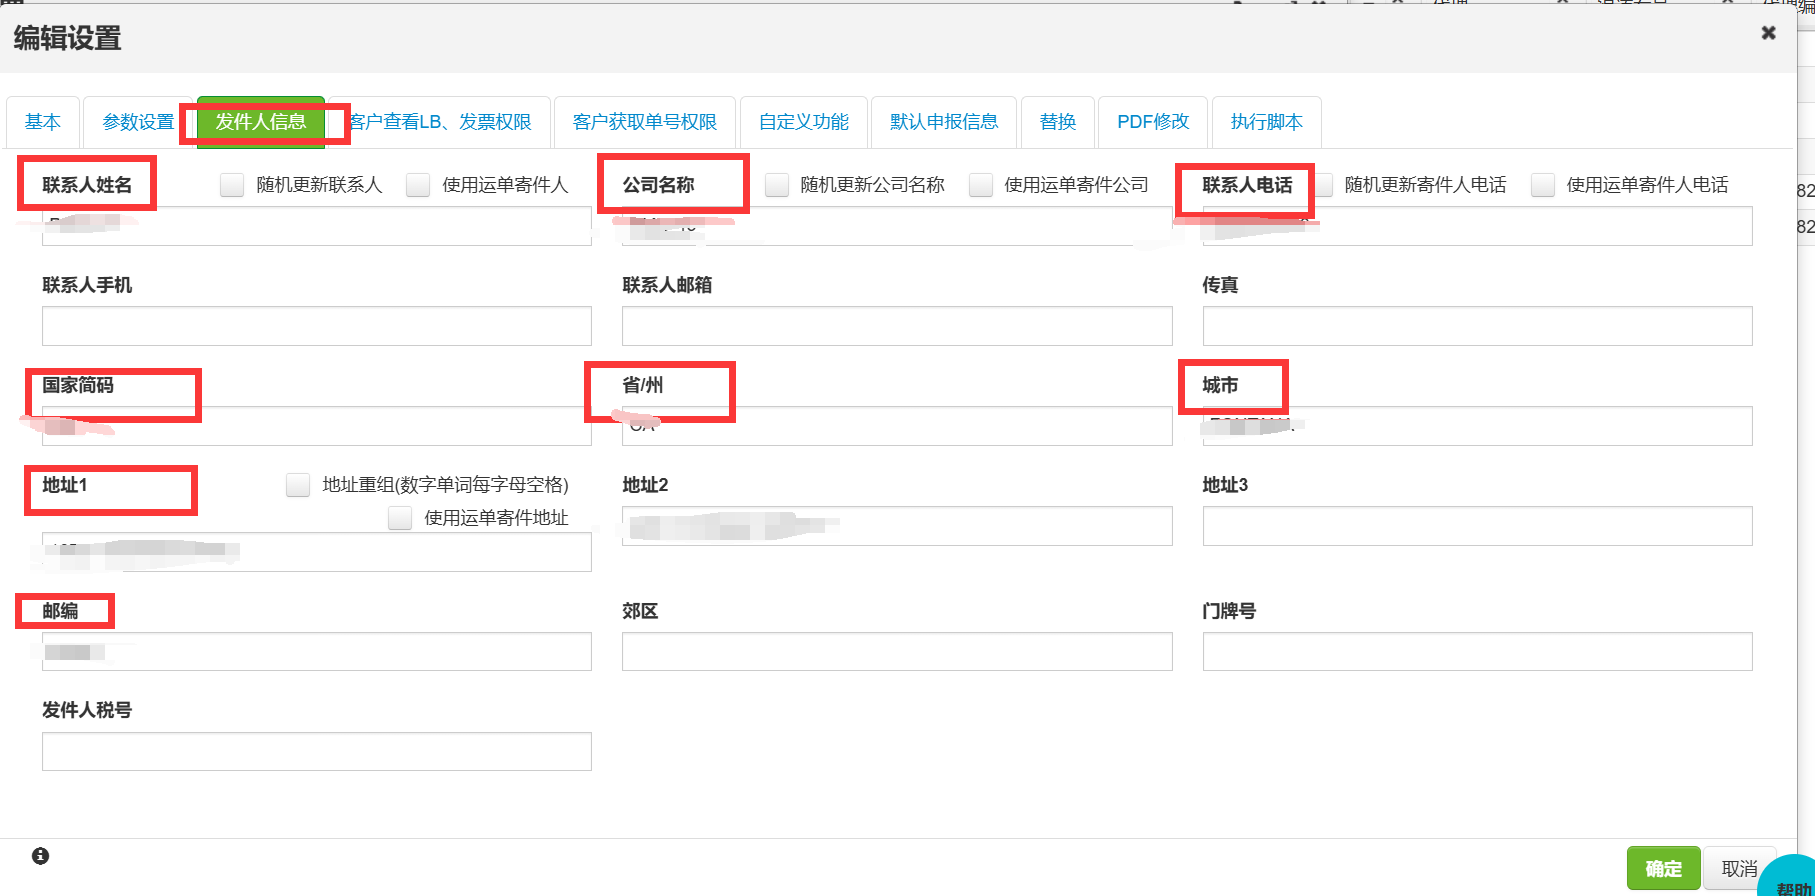Focus the 联系人邮箱 field
Screen dimensions: 1815x896
897,326
